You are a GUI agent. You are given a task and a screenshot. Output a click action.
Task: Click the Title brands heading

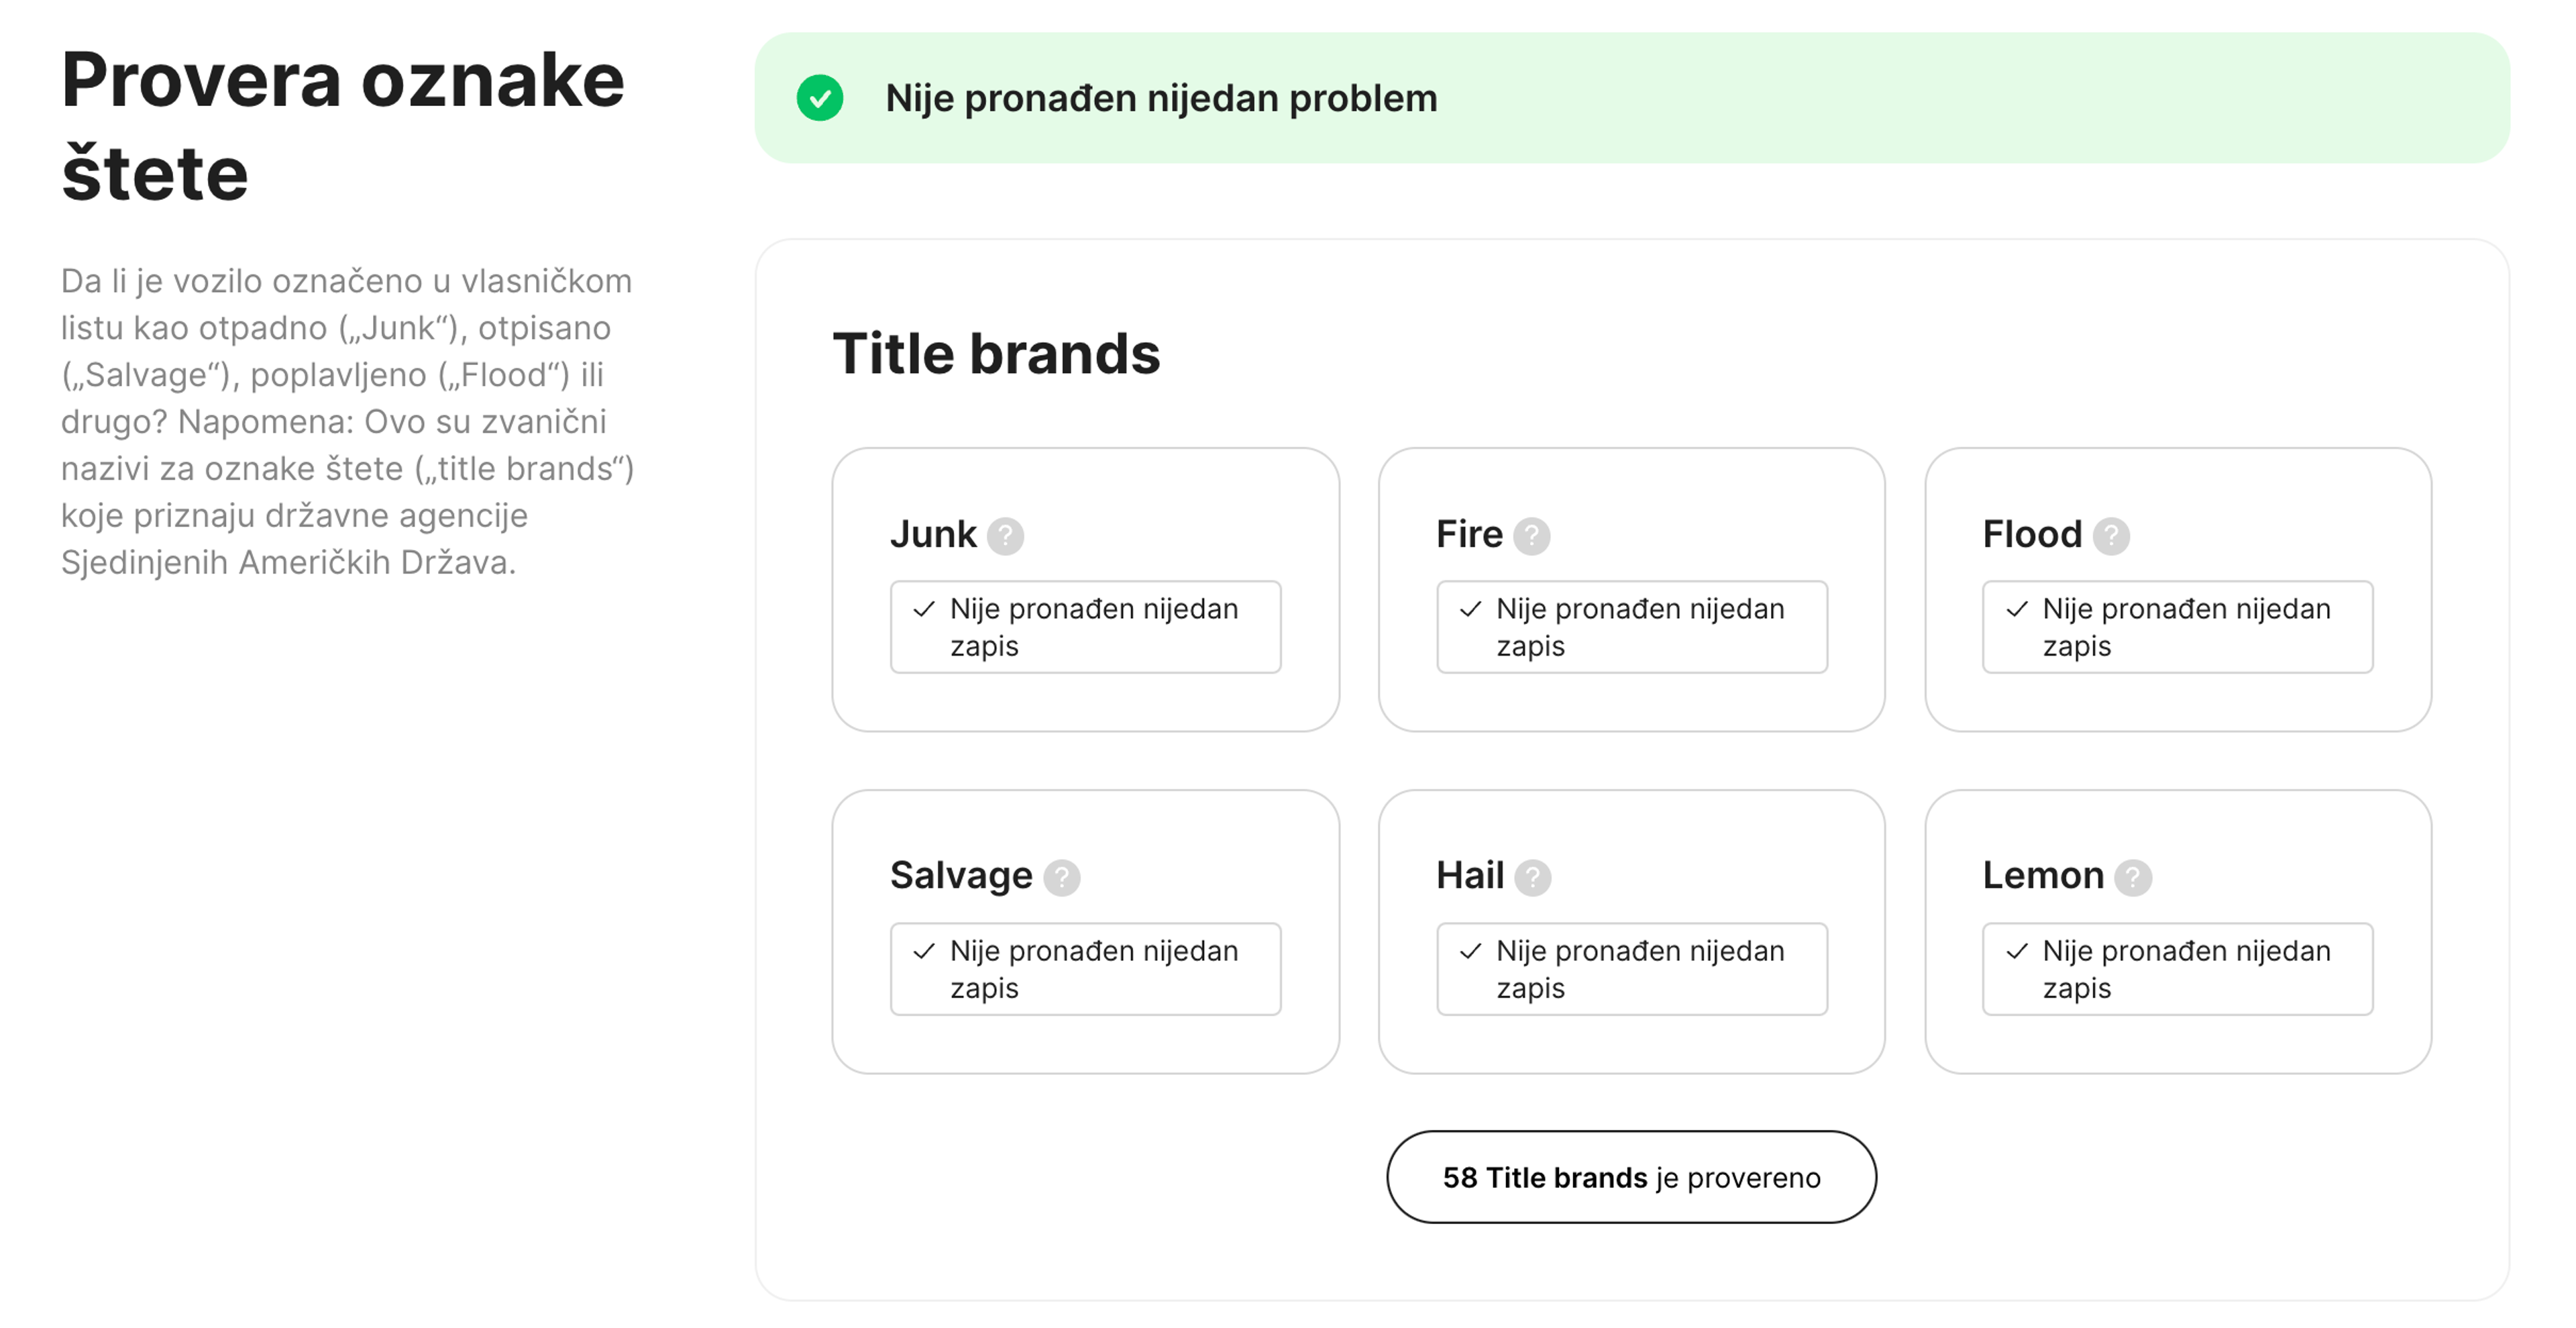coord(996,354)
